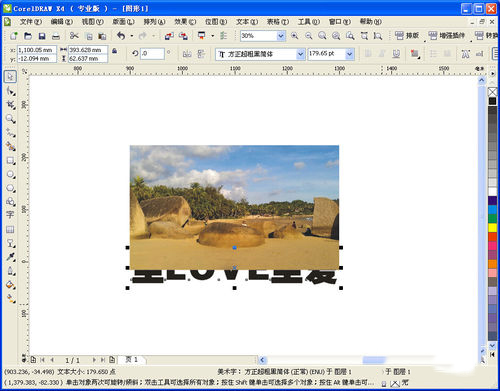Viewport: 500px width, 391px height.
Task: Open the 效果 menu
Action: coord(185,22)
